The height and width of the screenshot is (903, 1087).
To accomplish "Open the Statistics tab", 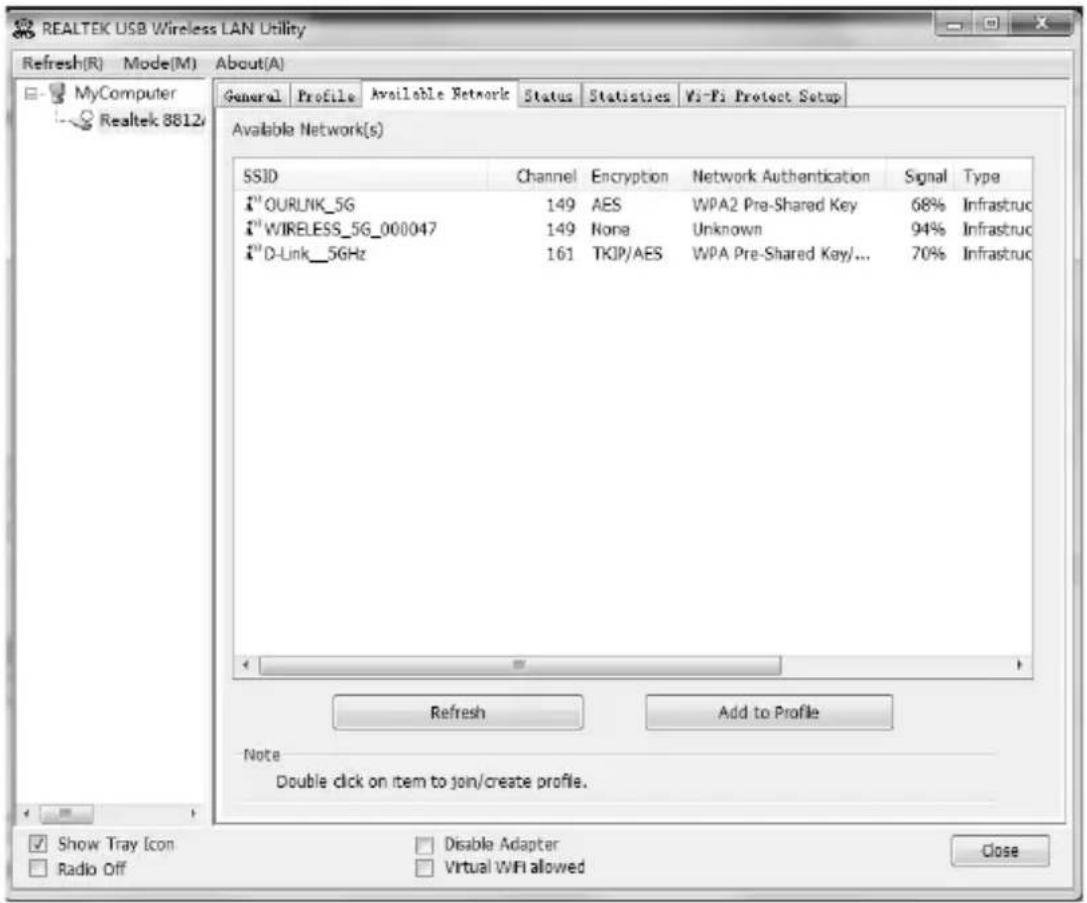I will pos(629,96).
